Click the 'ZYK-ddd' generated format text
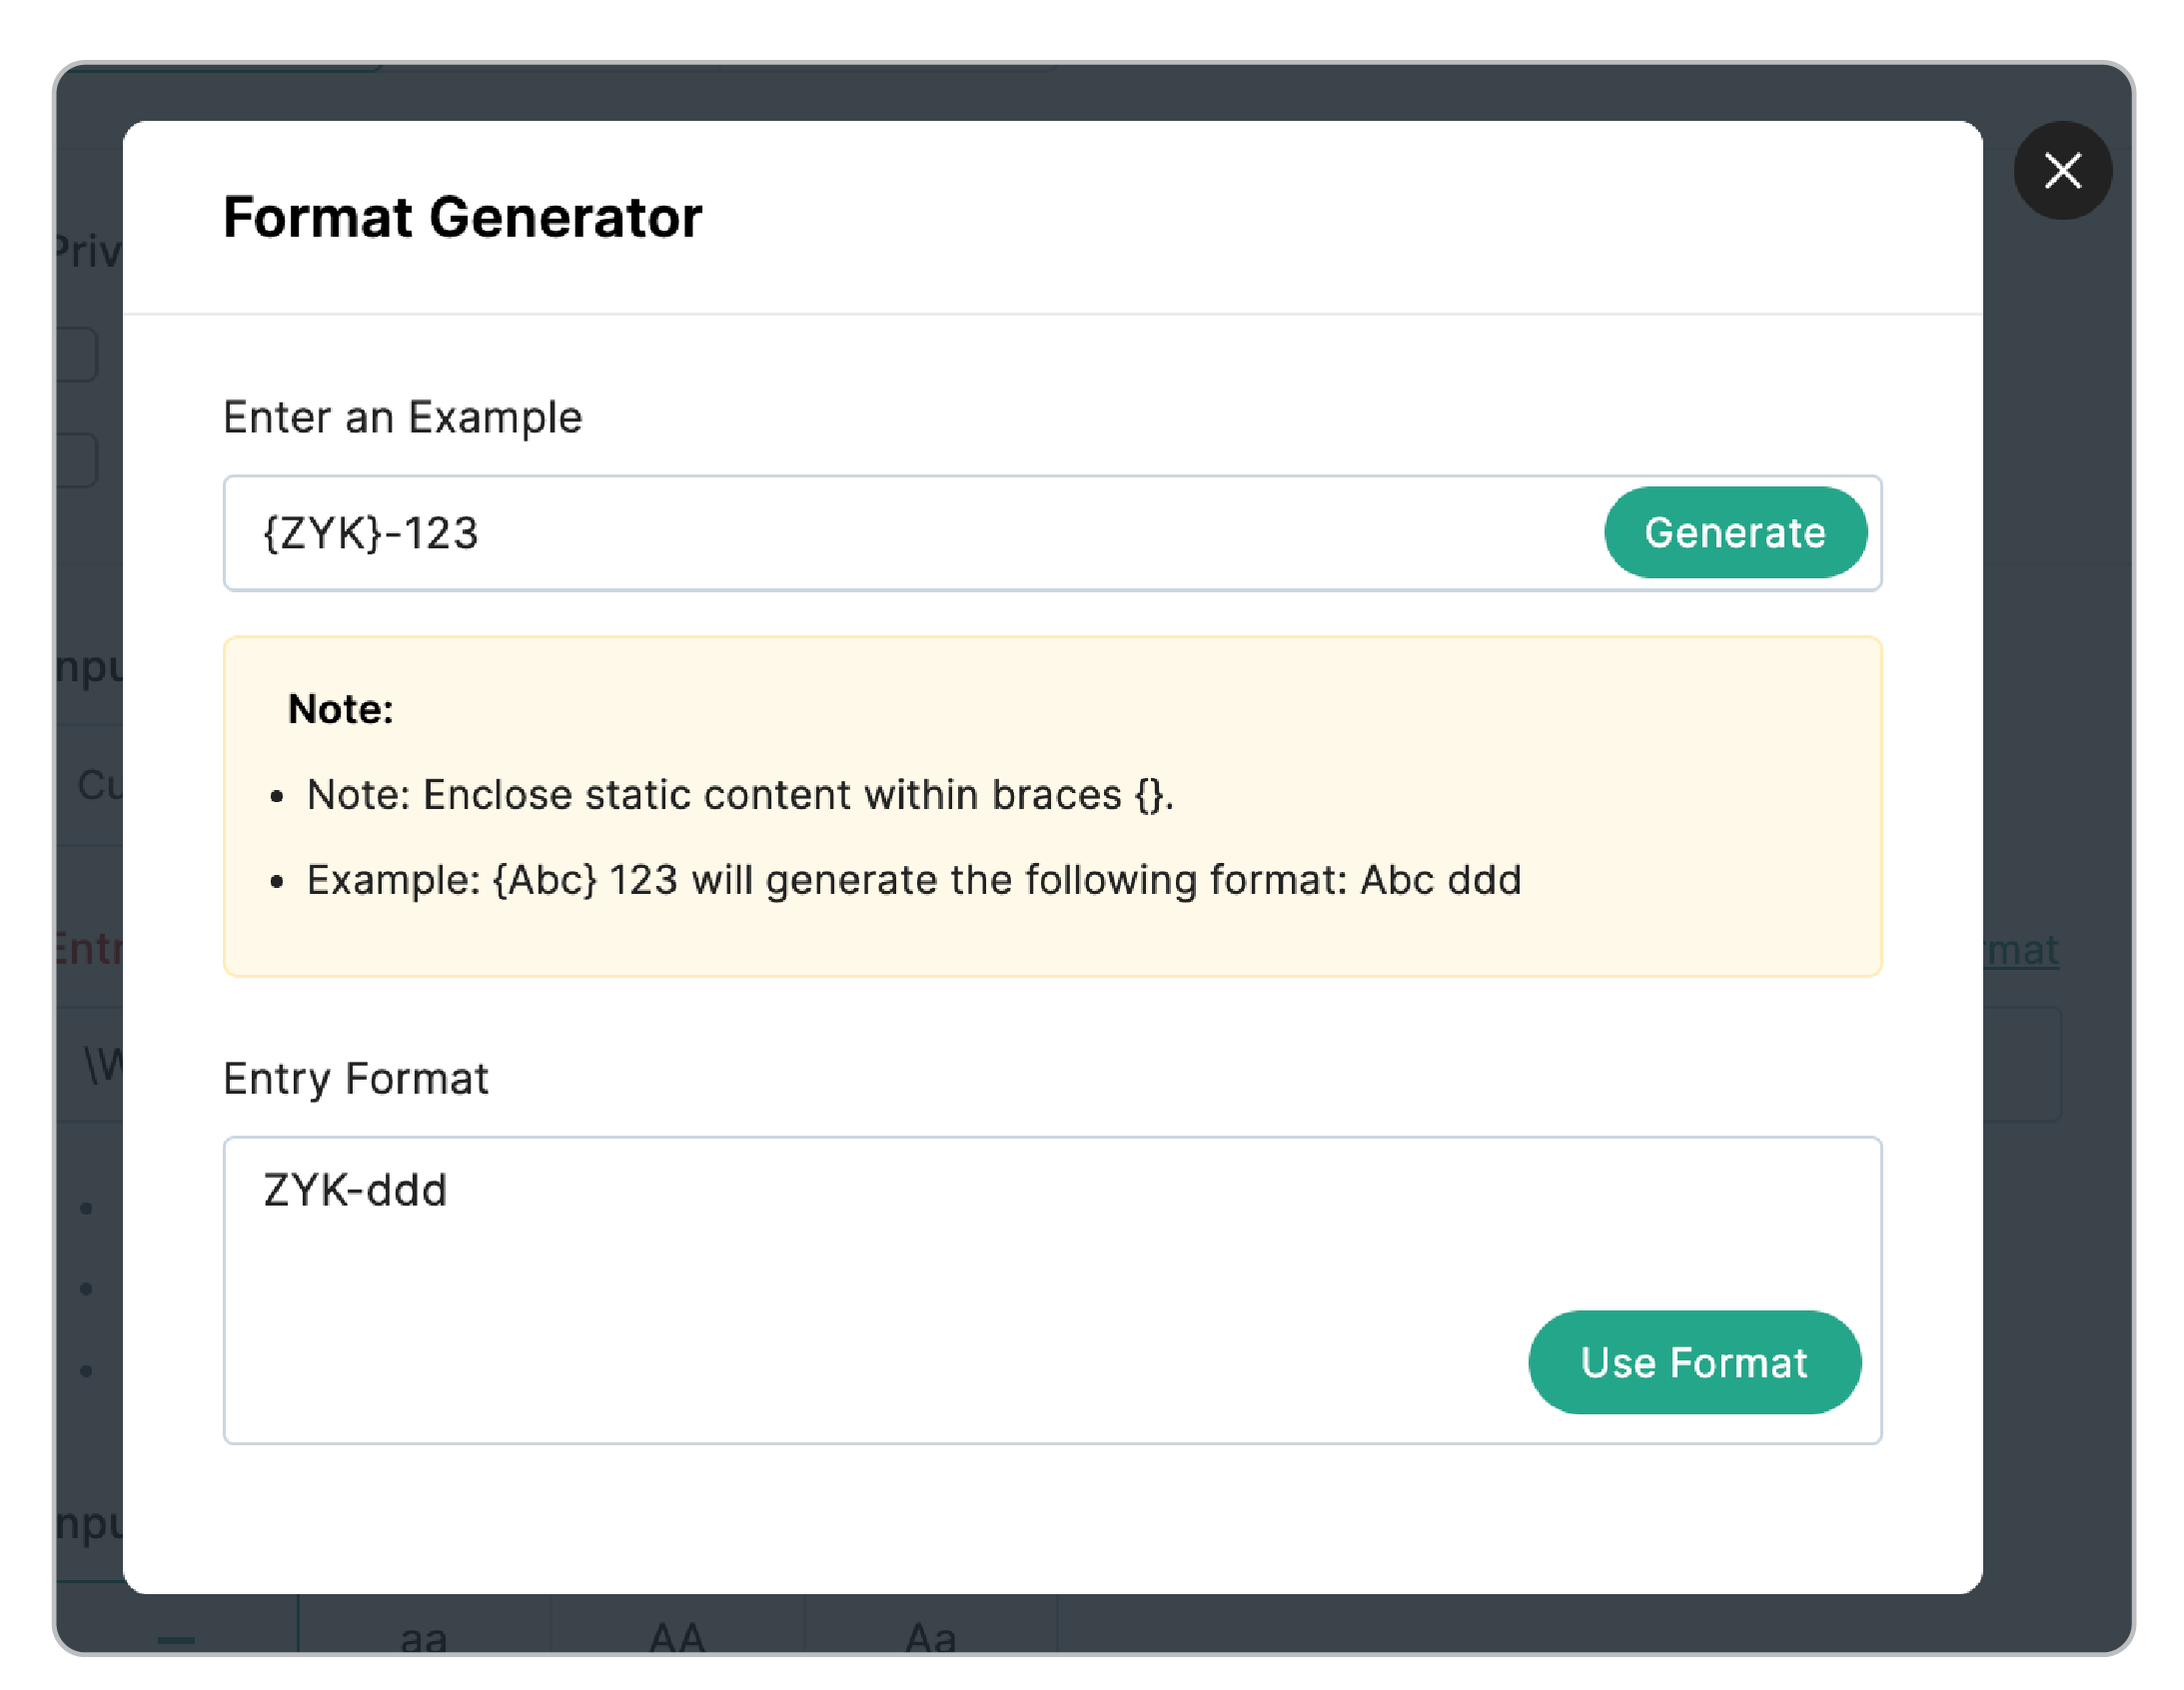2184x1690 pixels. [355, 1190]
